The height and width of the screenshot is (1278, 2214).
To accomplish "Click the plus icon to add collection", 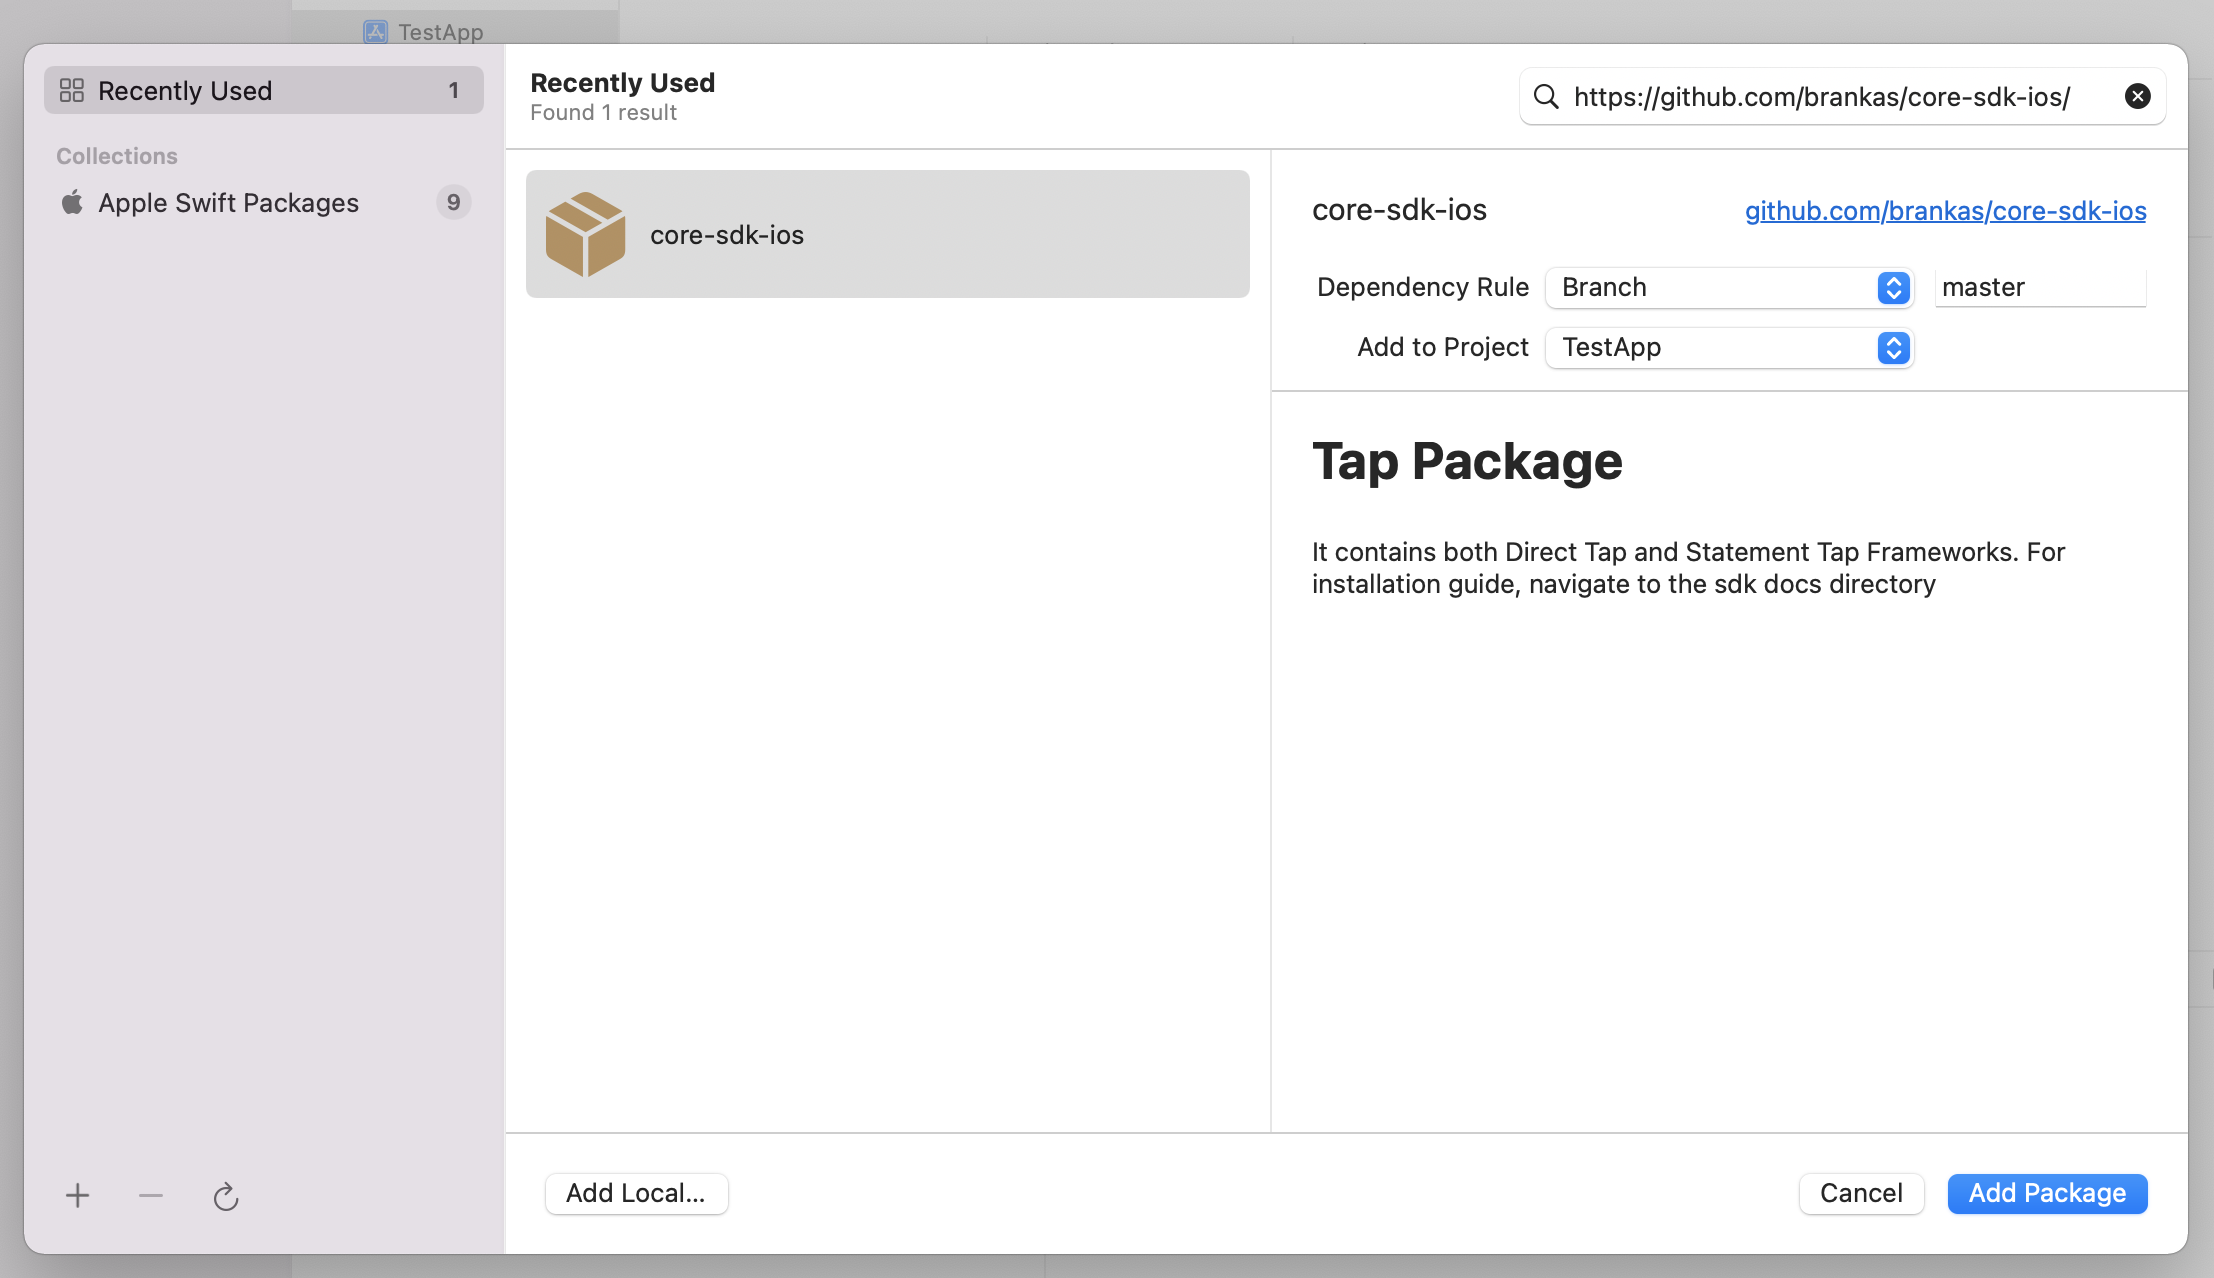I will click(x=77, y=1195).
